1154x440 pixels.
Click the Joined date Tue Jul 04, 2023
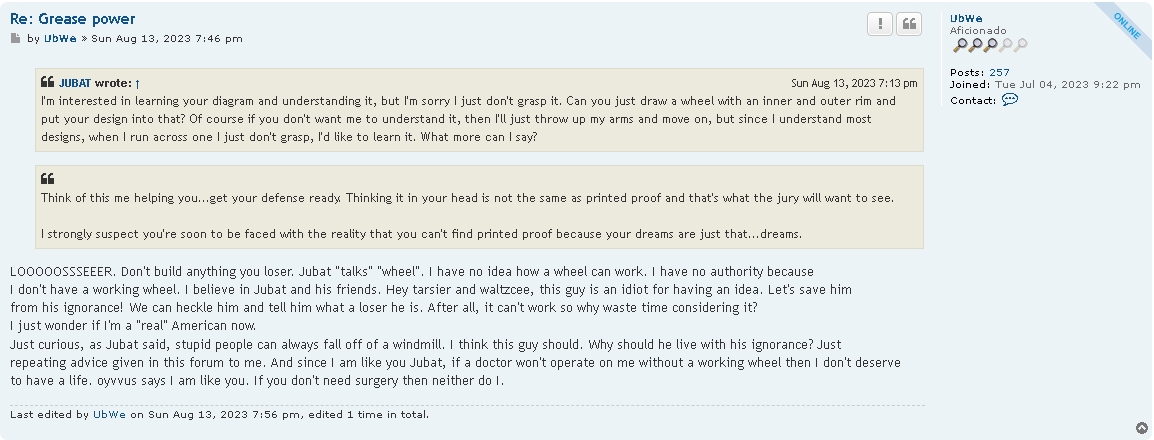[x=1068, y=85]
